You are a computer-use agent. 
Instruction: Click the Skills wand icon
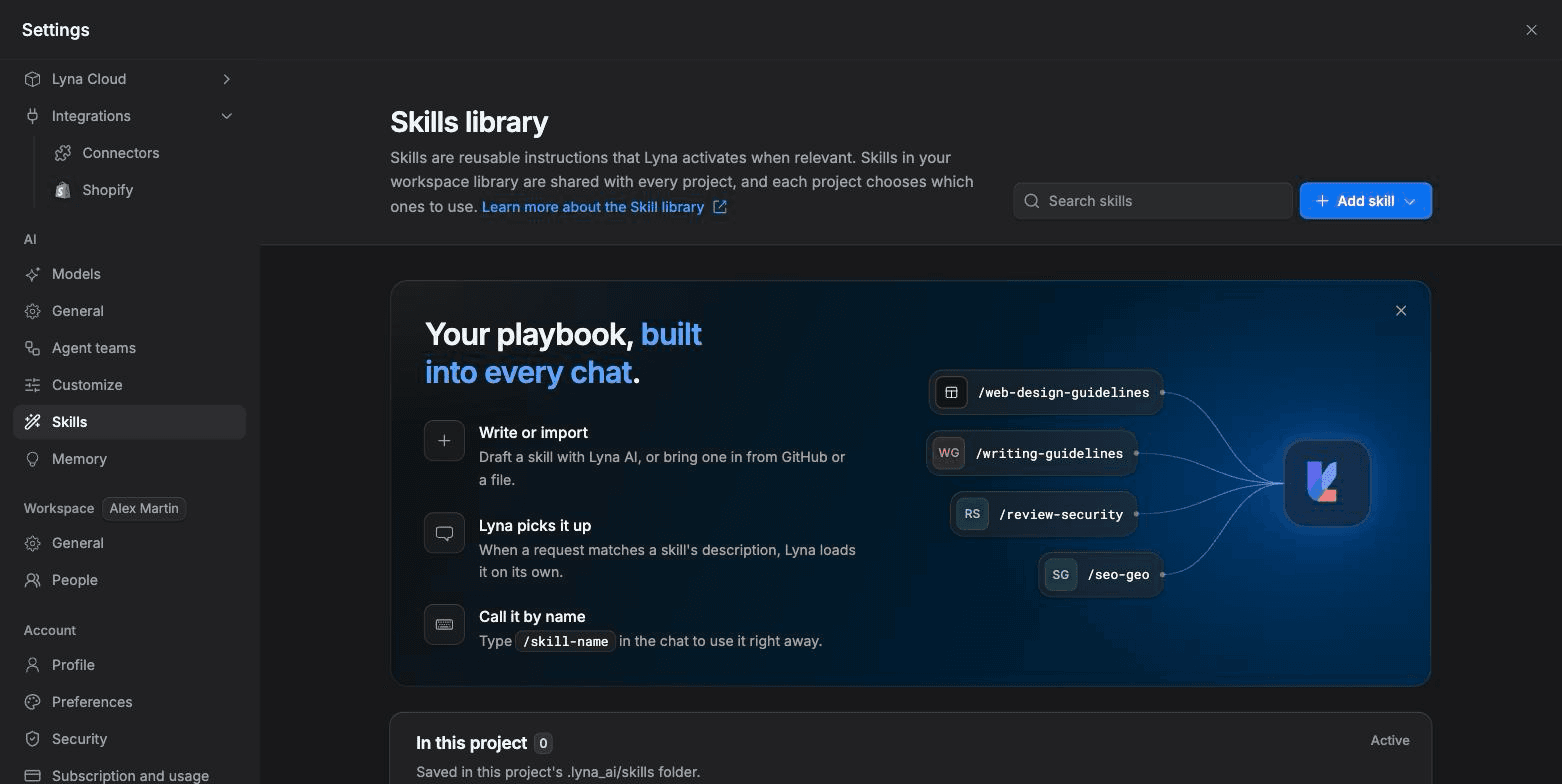[33, 422]
